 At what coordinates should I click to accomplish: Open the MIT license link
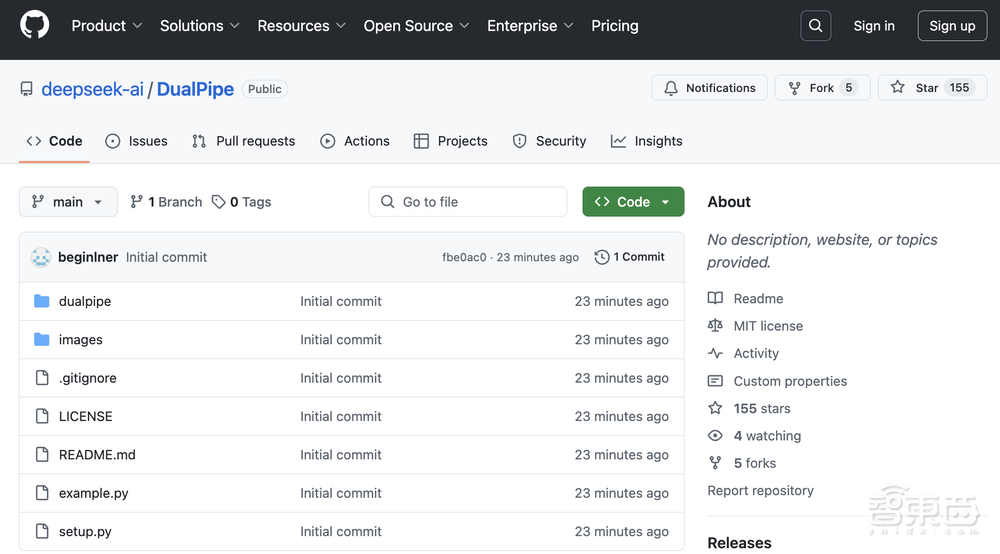point(767,326)
